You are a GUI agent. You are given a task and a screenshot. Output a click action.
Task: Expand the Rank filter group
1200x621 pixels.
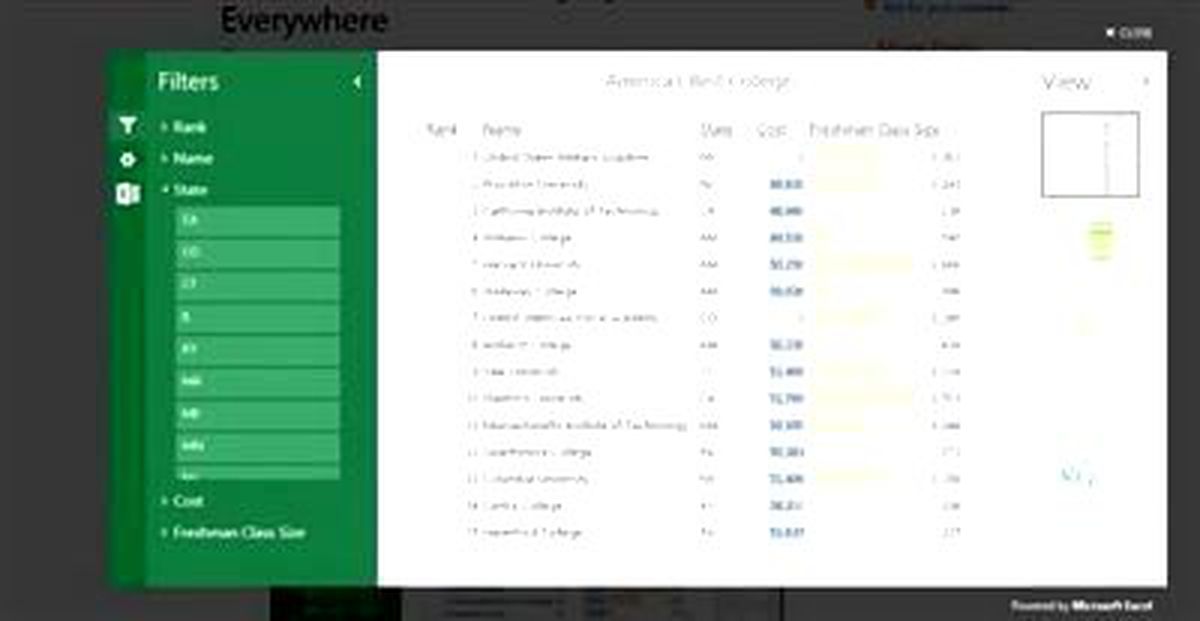[x=184, y=127]
